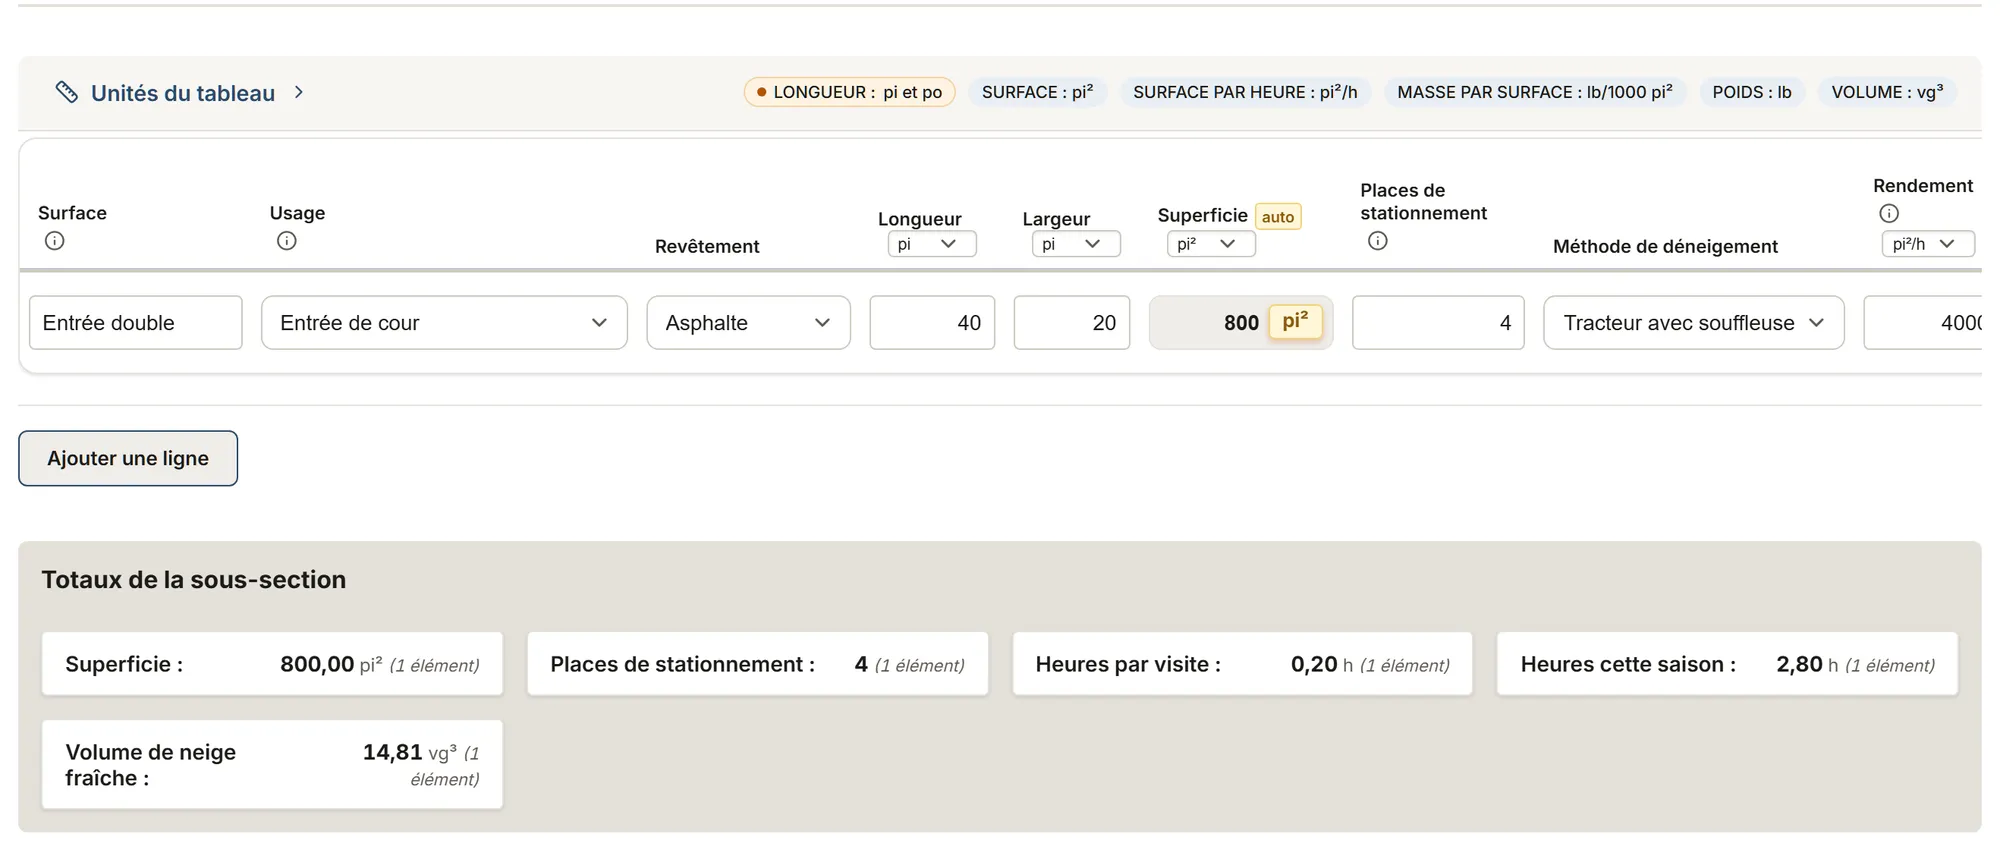
Task: Click the Rendement value field
Action: (1922, 323)
